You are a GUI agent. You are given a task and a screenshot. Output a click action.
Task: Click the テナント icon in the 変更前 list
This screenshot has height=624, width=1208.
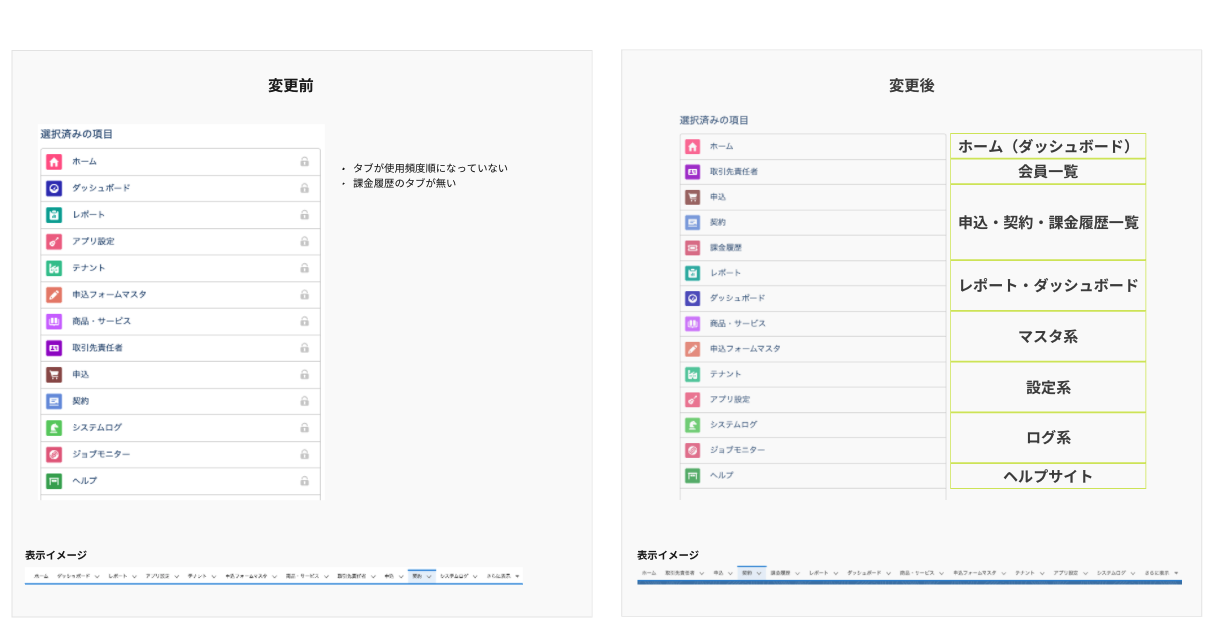[54, 268]
